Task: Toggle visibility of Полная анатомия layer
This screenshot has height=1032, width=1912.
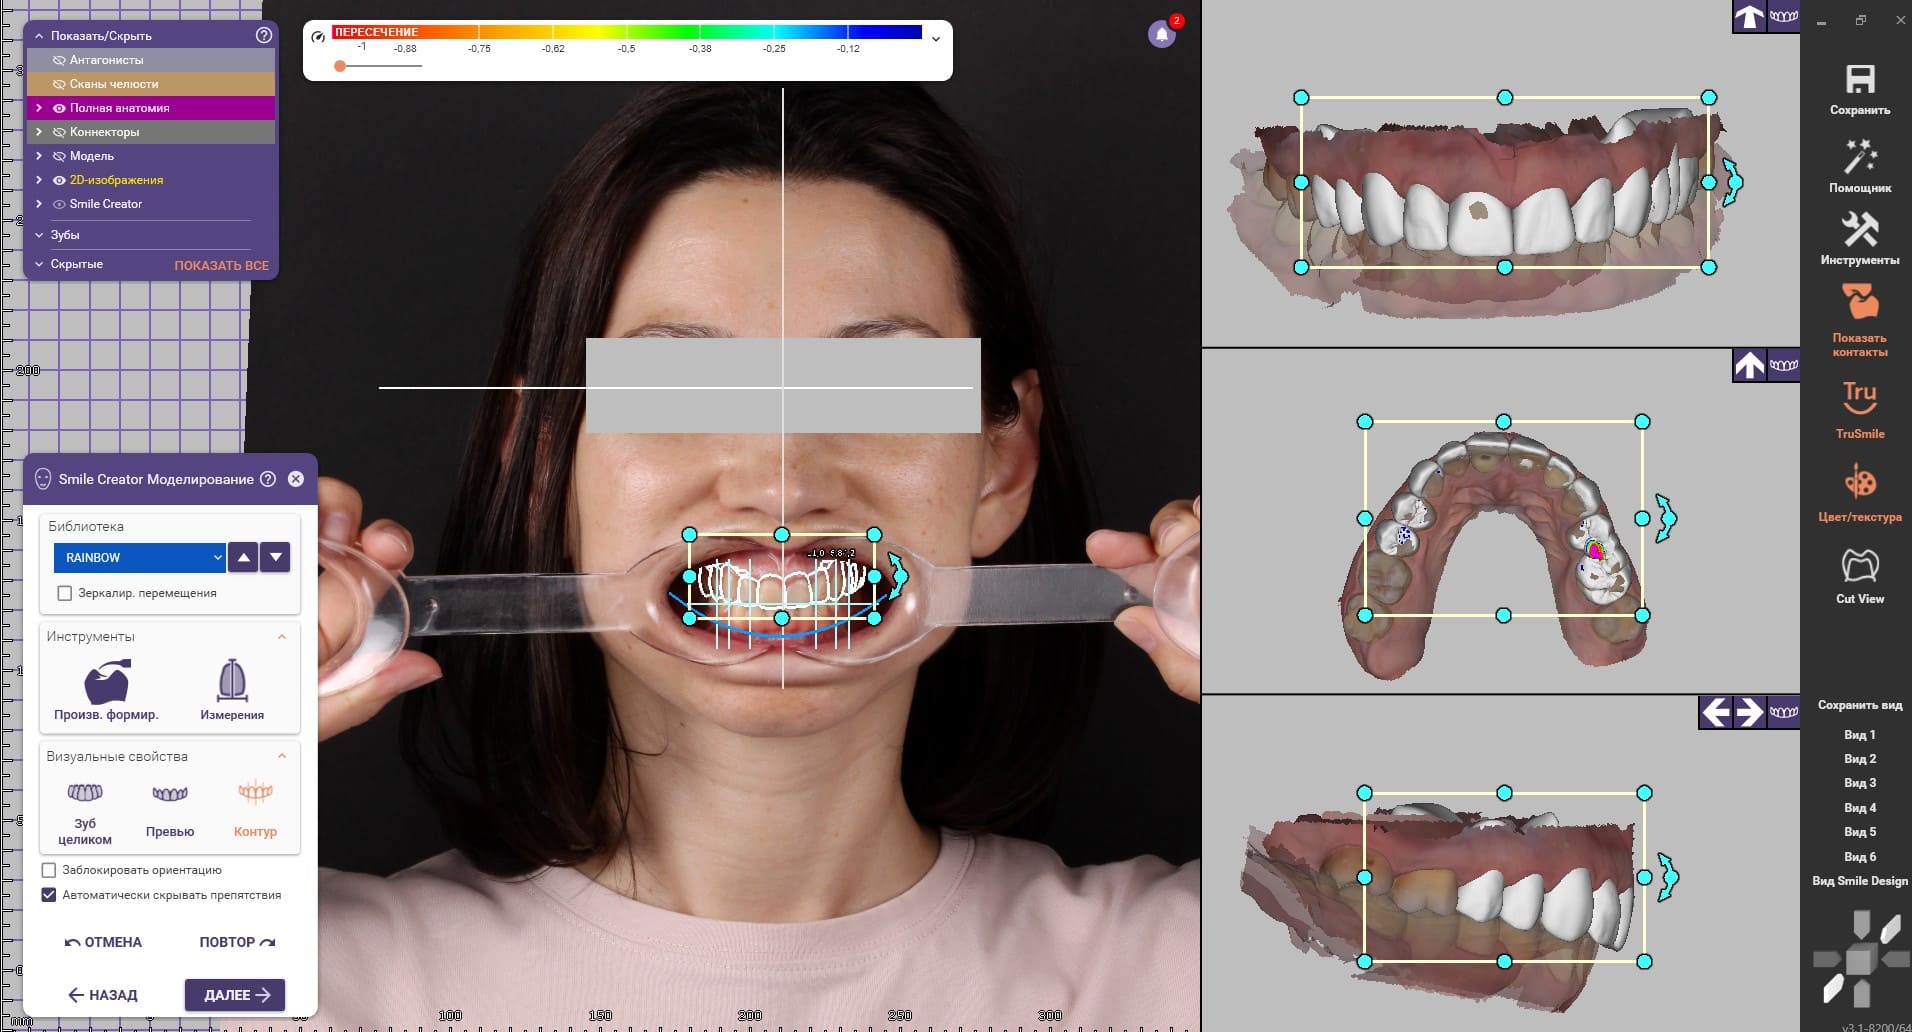Action: [x=59, y=108]
